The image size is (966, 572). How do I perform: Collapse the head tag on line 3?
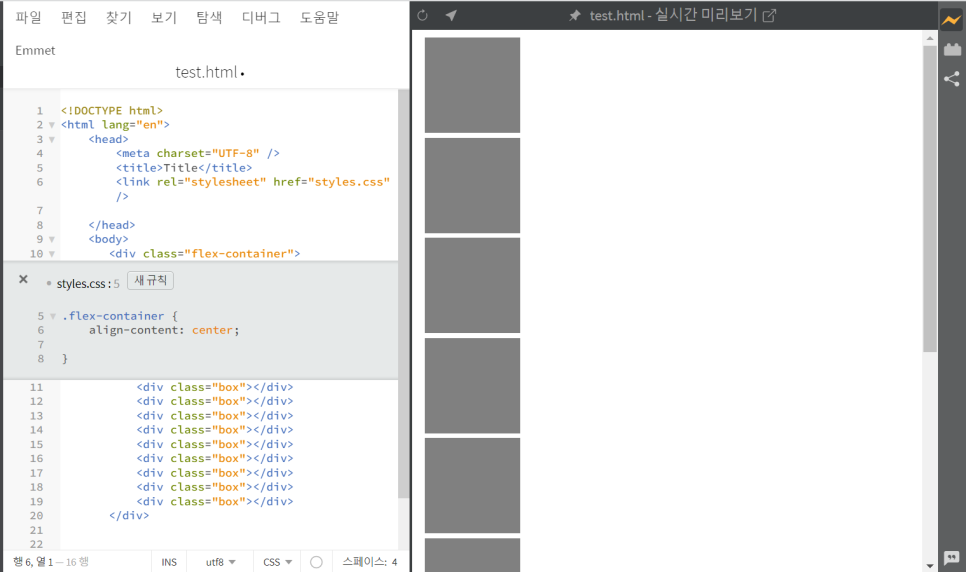[52, 139]
